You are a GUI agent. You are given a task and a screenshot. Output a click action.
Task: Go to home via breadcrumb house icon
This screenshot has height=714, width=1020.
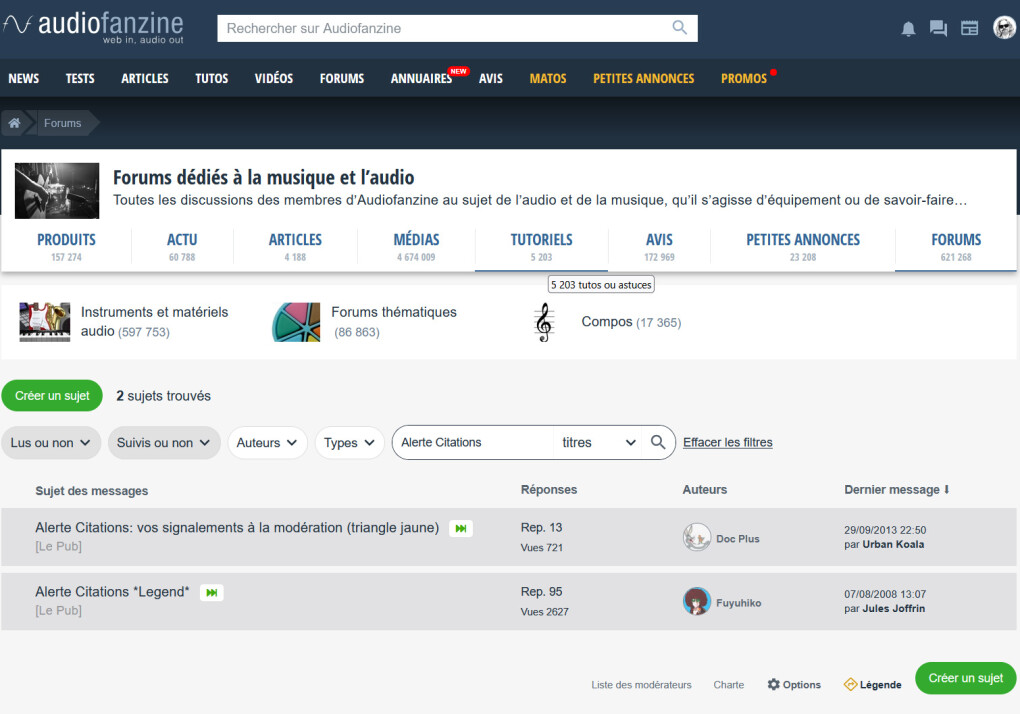click(14, 123)
